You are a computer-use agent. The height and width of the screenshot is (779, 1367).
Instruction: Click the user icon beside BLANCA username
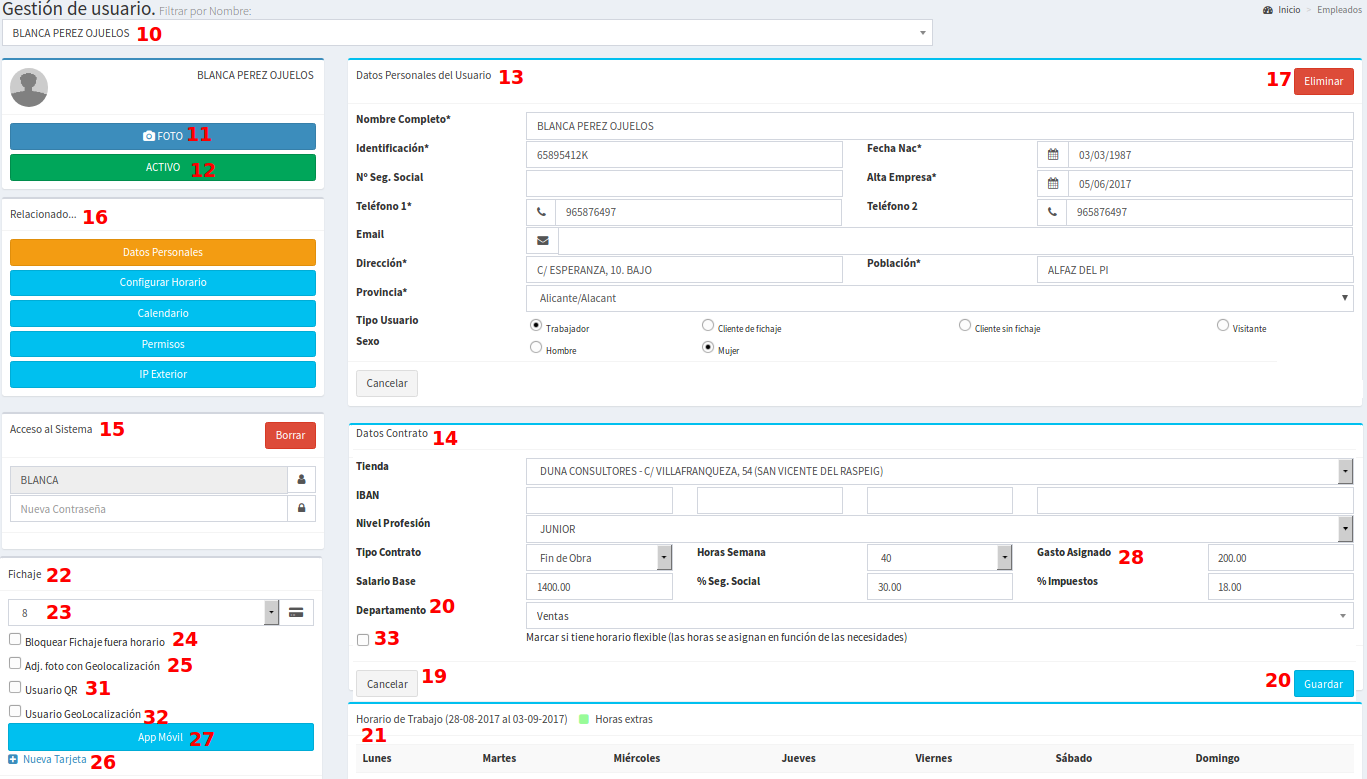pos(301,480)
